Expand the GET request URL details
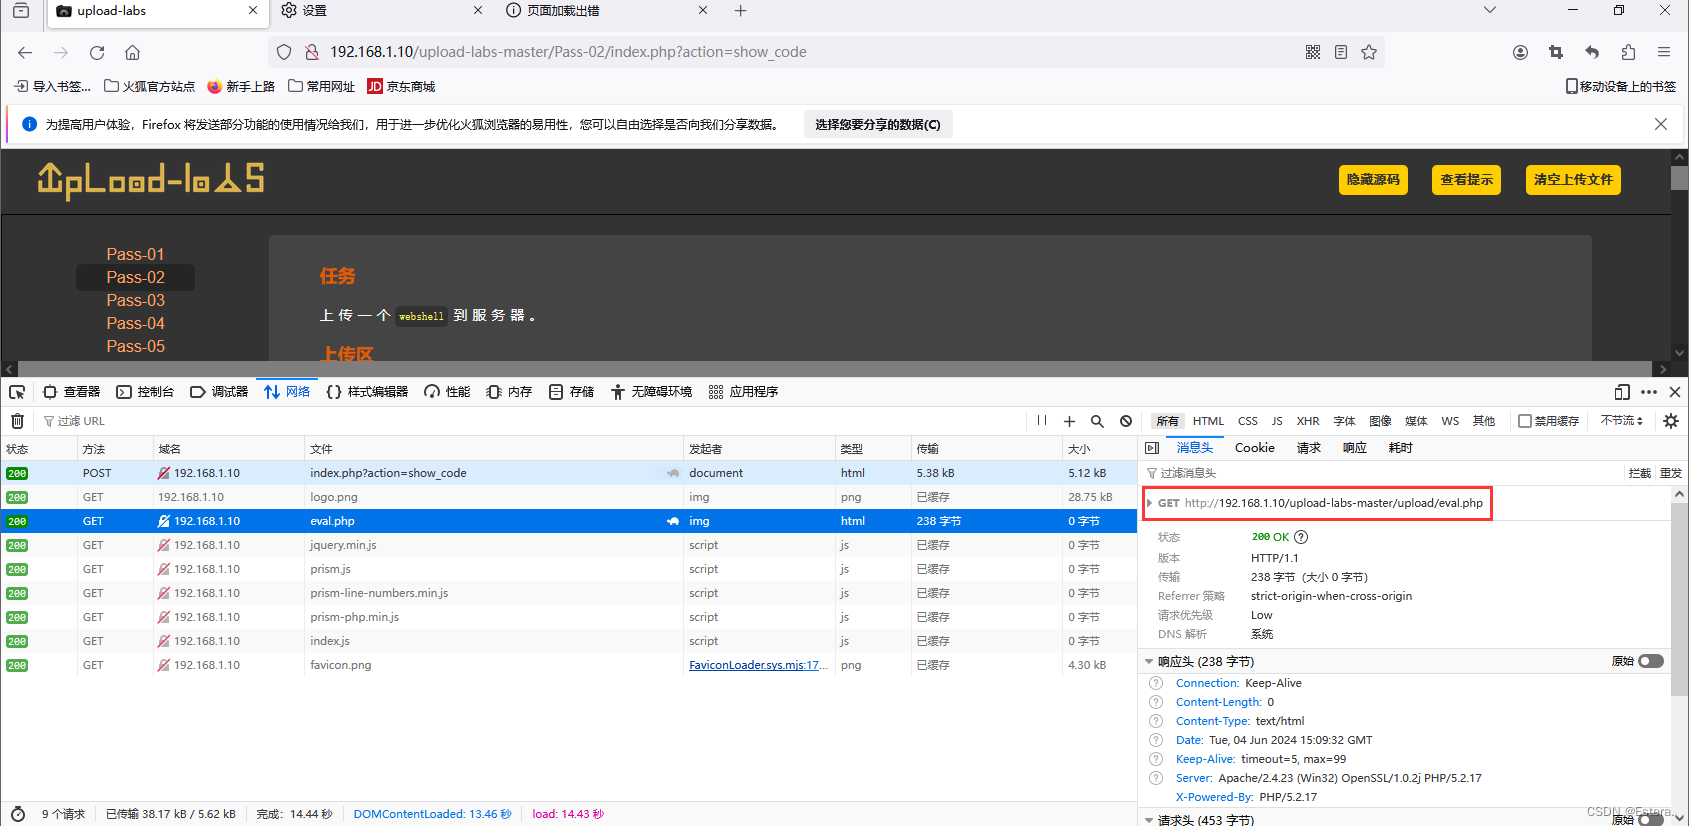Screen dimensions: 1689x826 point(1150,503)
